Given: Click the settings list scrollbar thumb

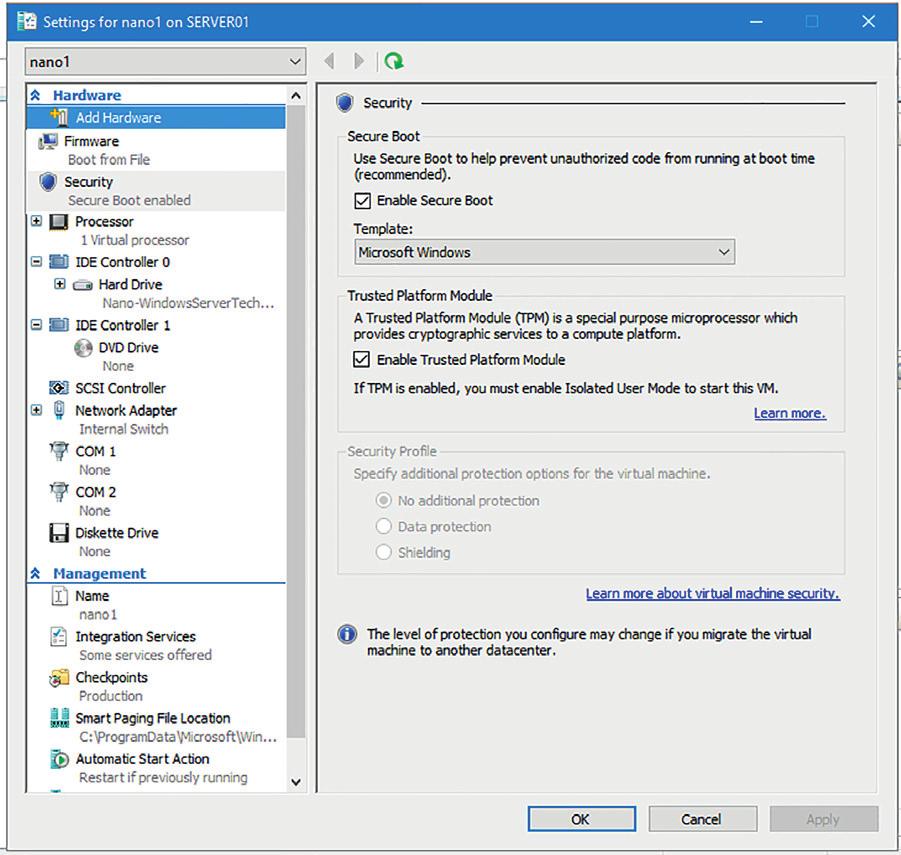Looking at the screenshot, I should pyautogui.click(x=296, y=421).
